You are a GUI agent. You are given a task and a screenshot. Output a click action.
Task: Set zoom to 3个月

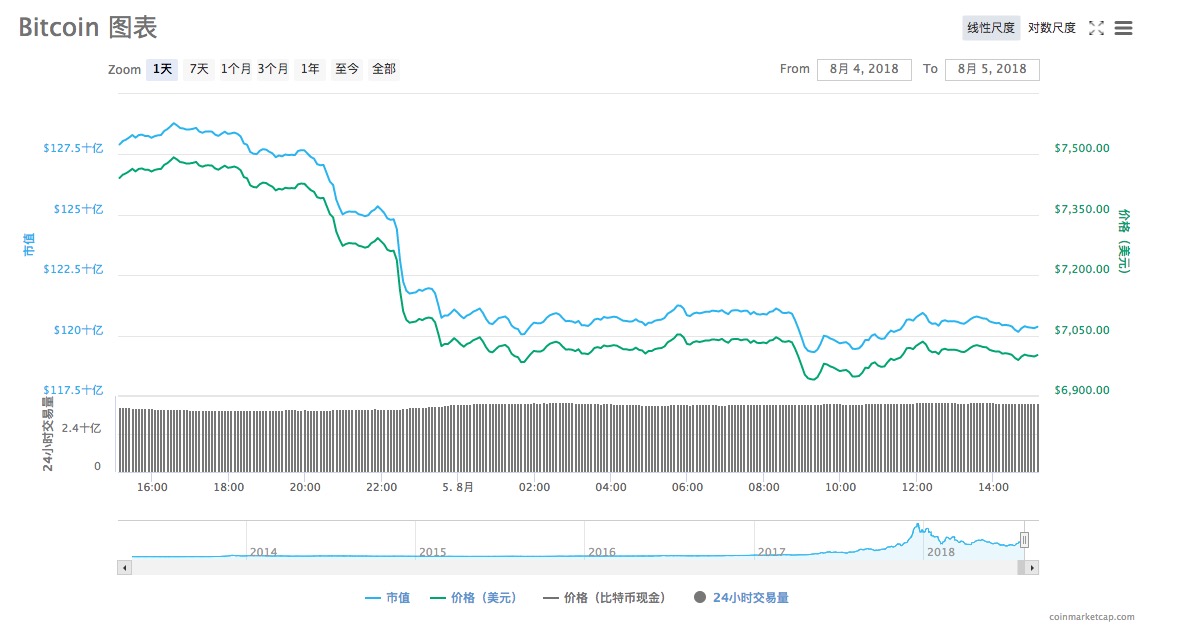pos(273,69)
